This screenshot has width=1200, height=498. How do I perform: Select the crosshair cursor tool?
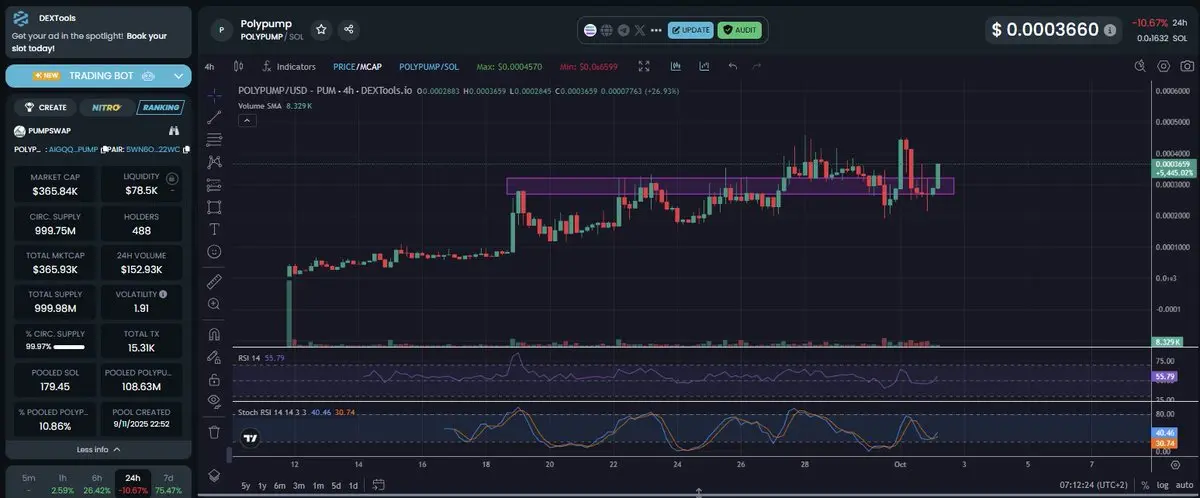click(214, 95)
